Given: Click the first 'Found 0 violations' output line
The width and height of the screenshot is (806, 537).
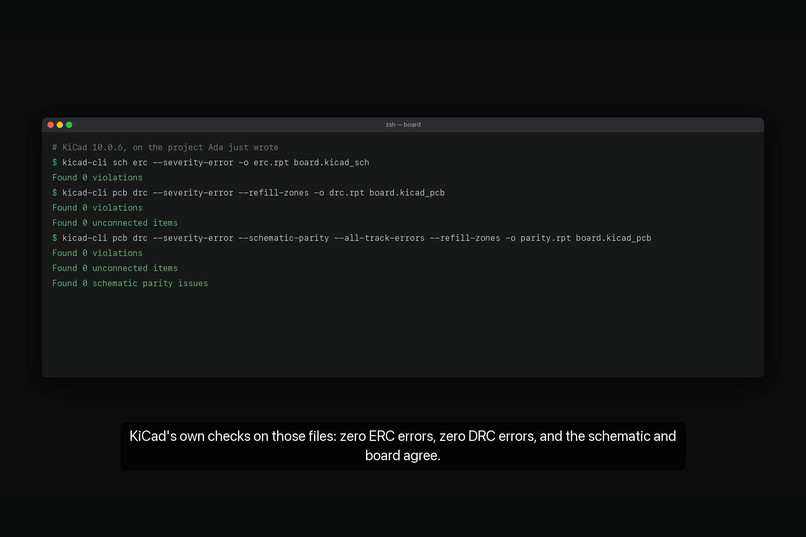Looking at the screenshot, I should pos(97,177).
